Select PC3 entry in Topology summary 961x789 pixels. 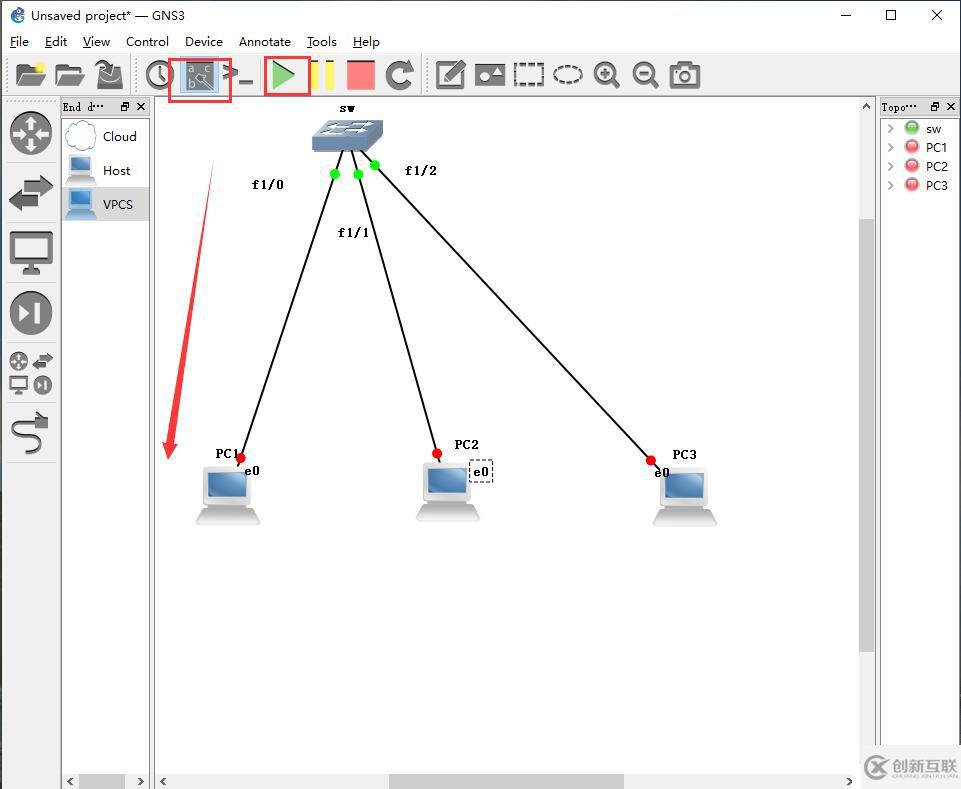pyautogui.click(x=936, y=185)
